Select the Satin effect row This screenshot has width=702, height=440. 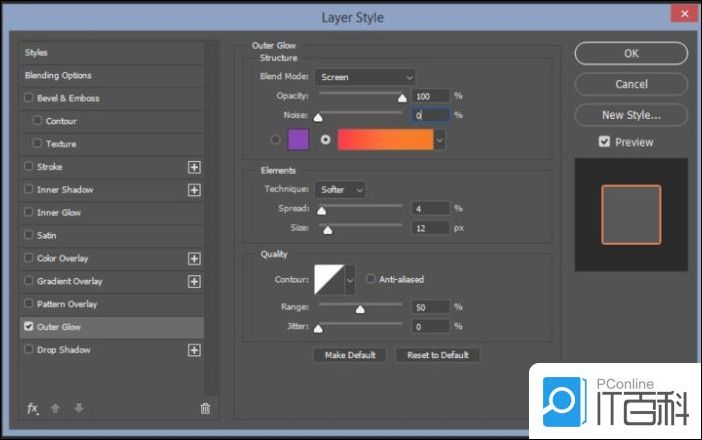pyautogui.click(x=111, y=235)
